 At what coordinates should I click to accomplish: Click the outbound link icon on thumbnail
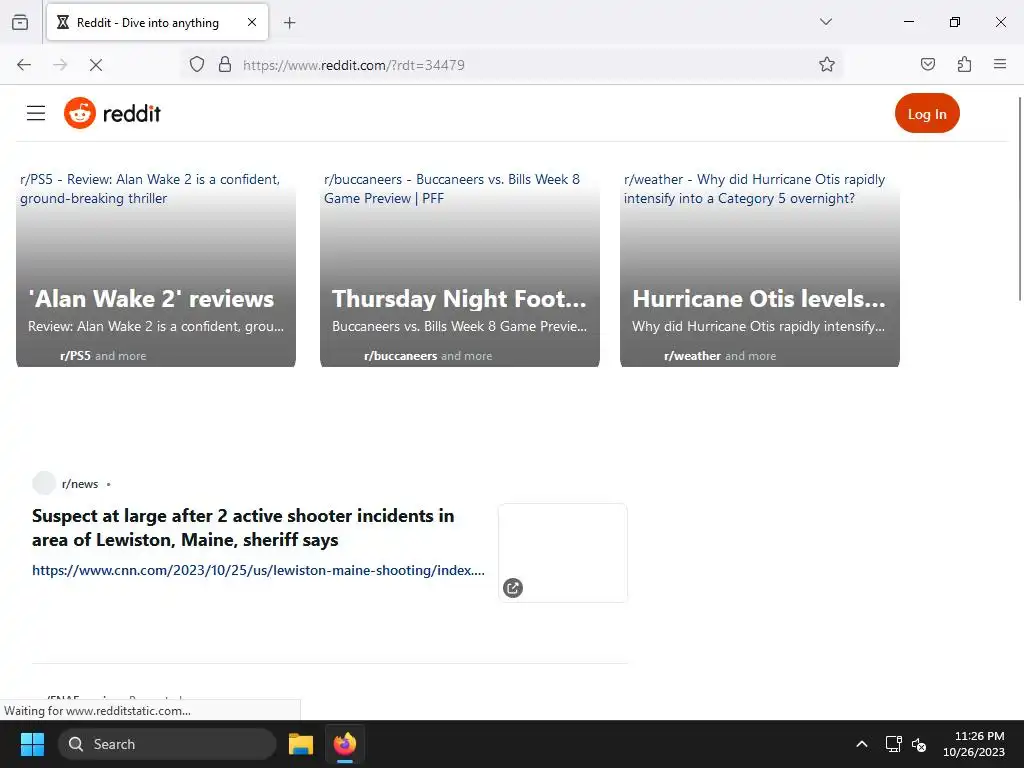(x=513, y=588)
